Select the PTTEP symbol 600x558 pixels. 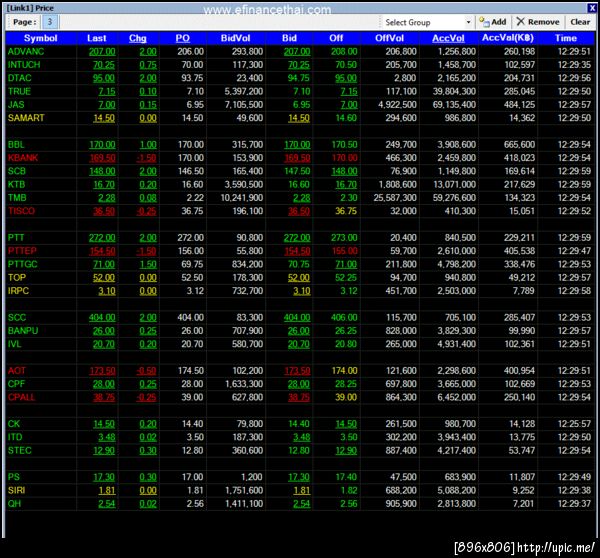pyautogui.click(x=22, y=251)
